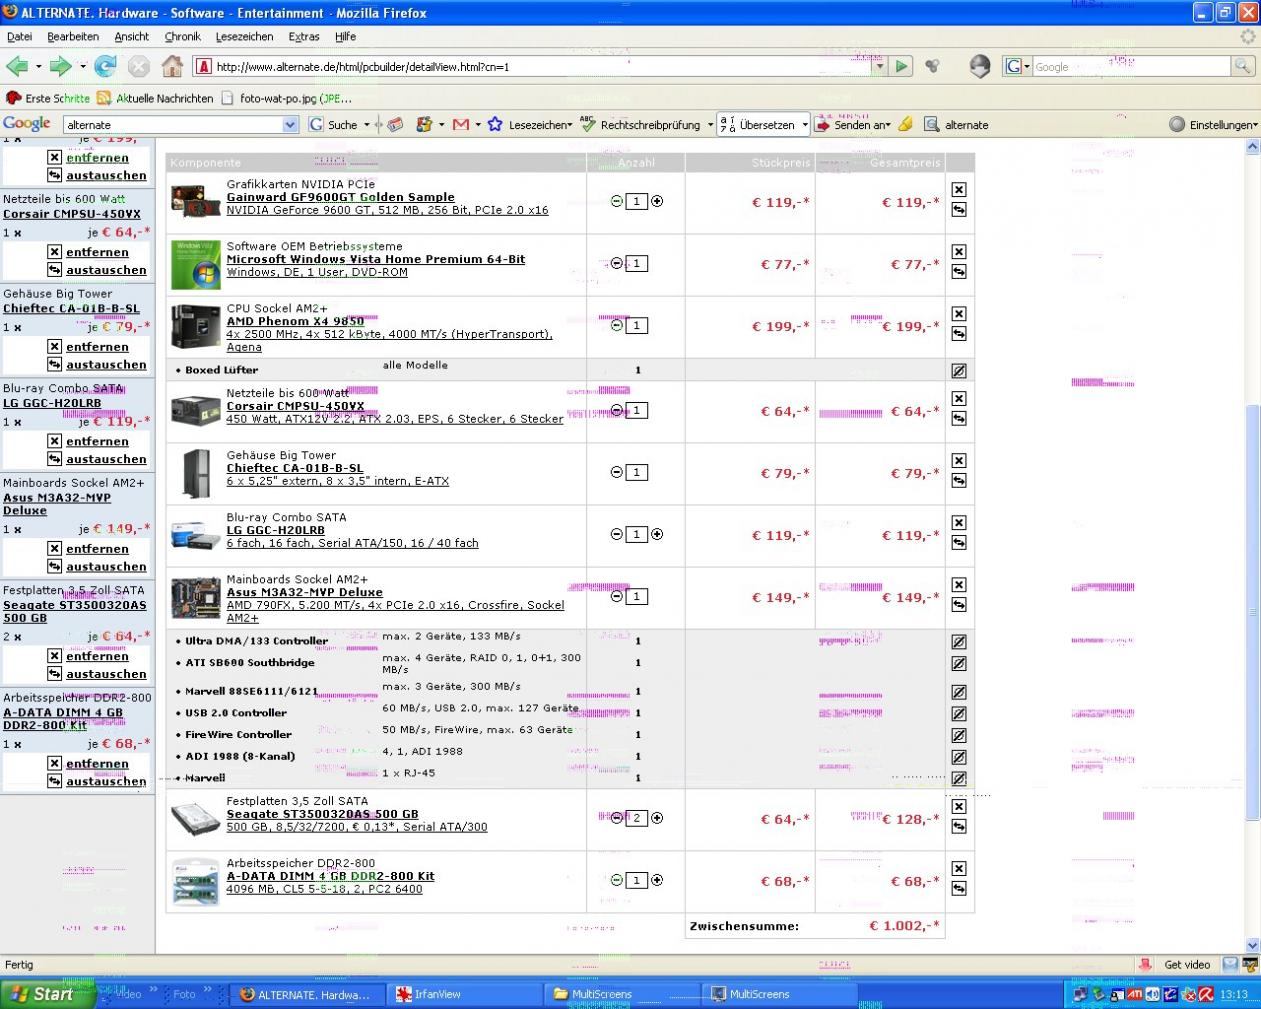Open the Chronik menu
This screenshot has width=1261, height=1009.
[x=182, y=36]
